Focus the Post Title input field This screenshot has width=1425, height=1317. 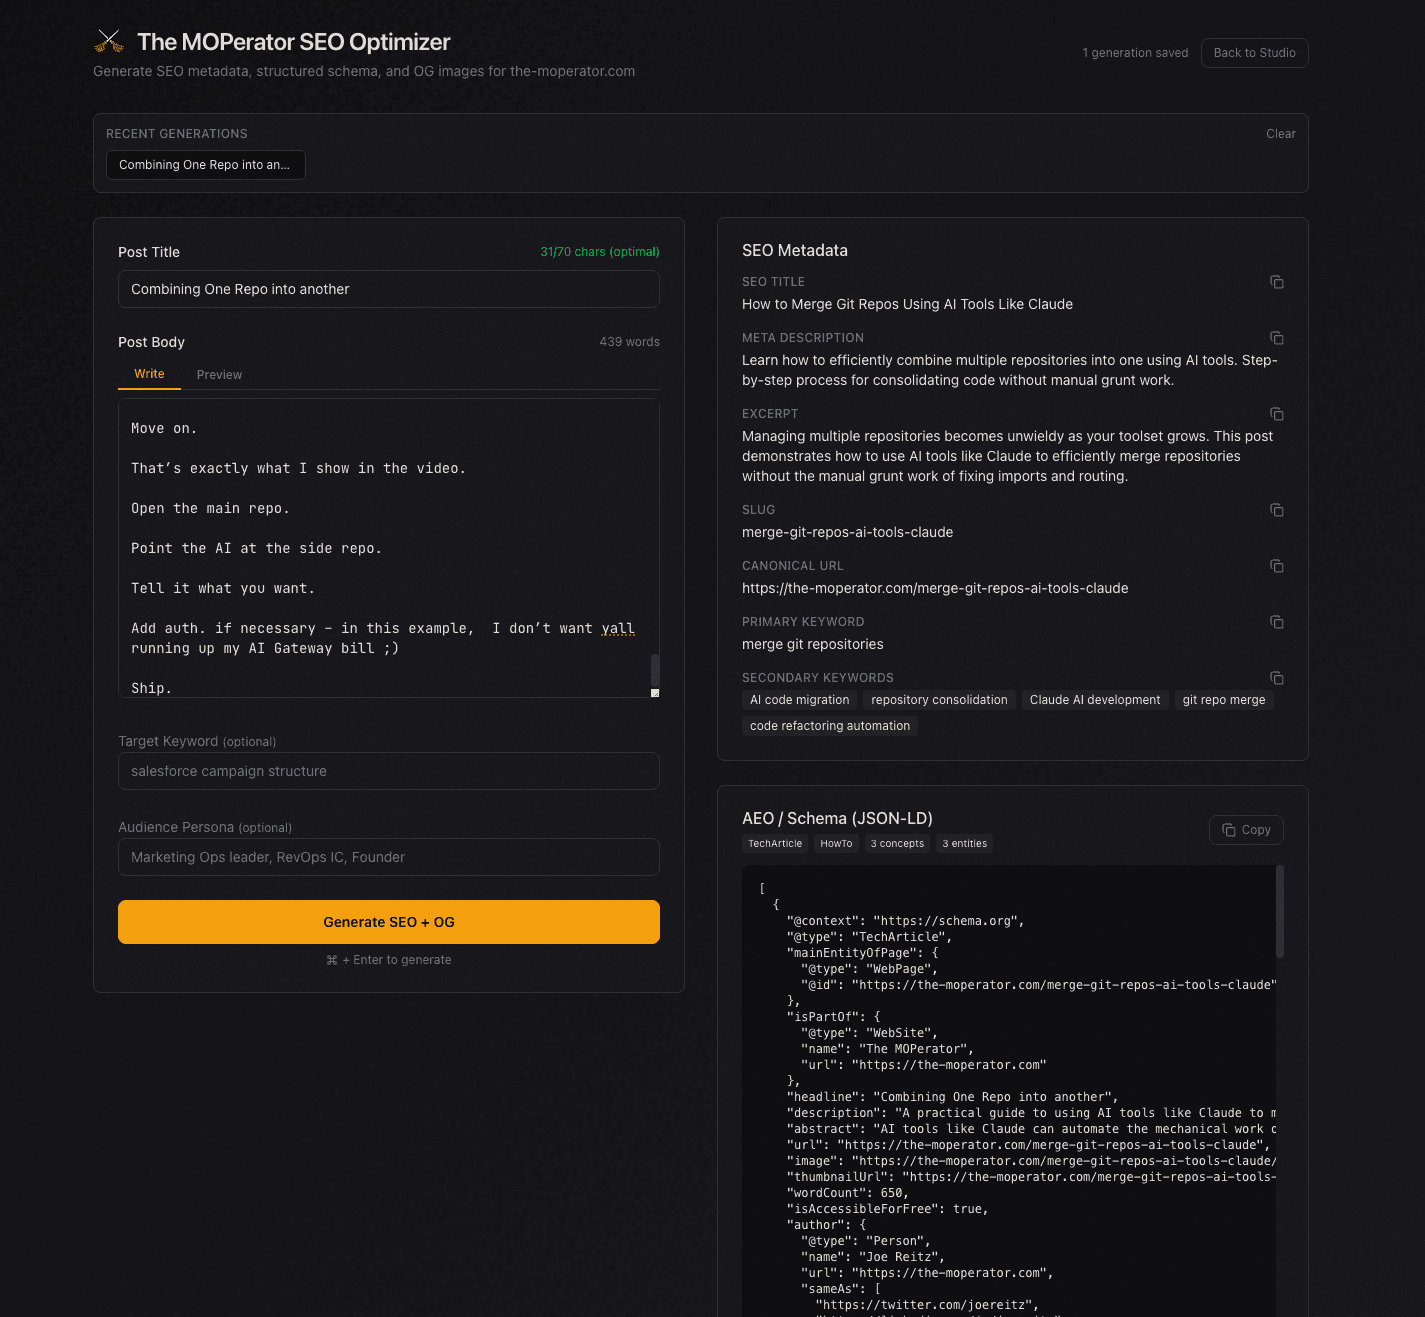click(x=389, y=289)
